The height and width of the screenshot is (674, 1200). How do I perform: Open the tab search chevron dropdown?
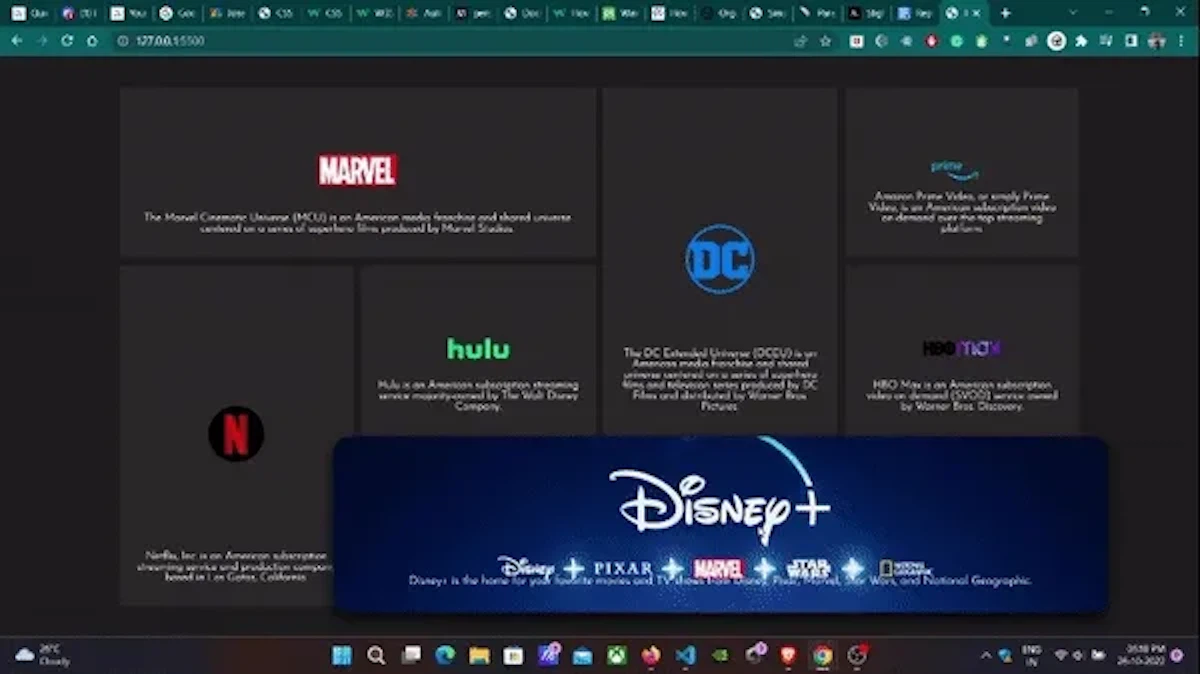click(x=1074, y=13)
